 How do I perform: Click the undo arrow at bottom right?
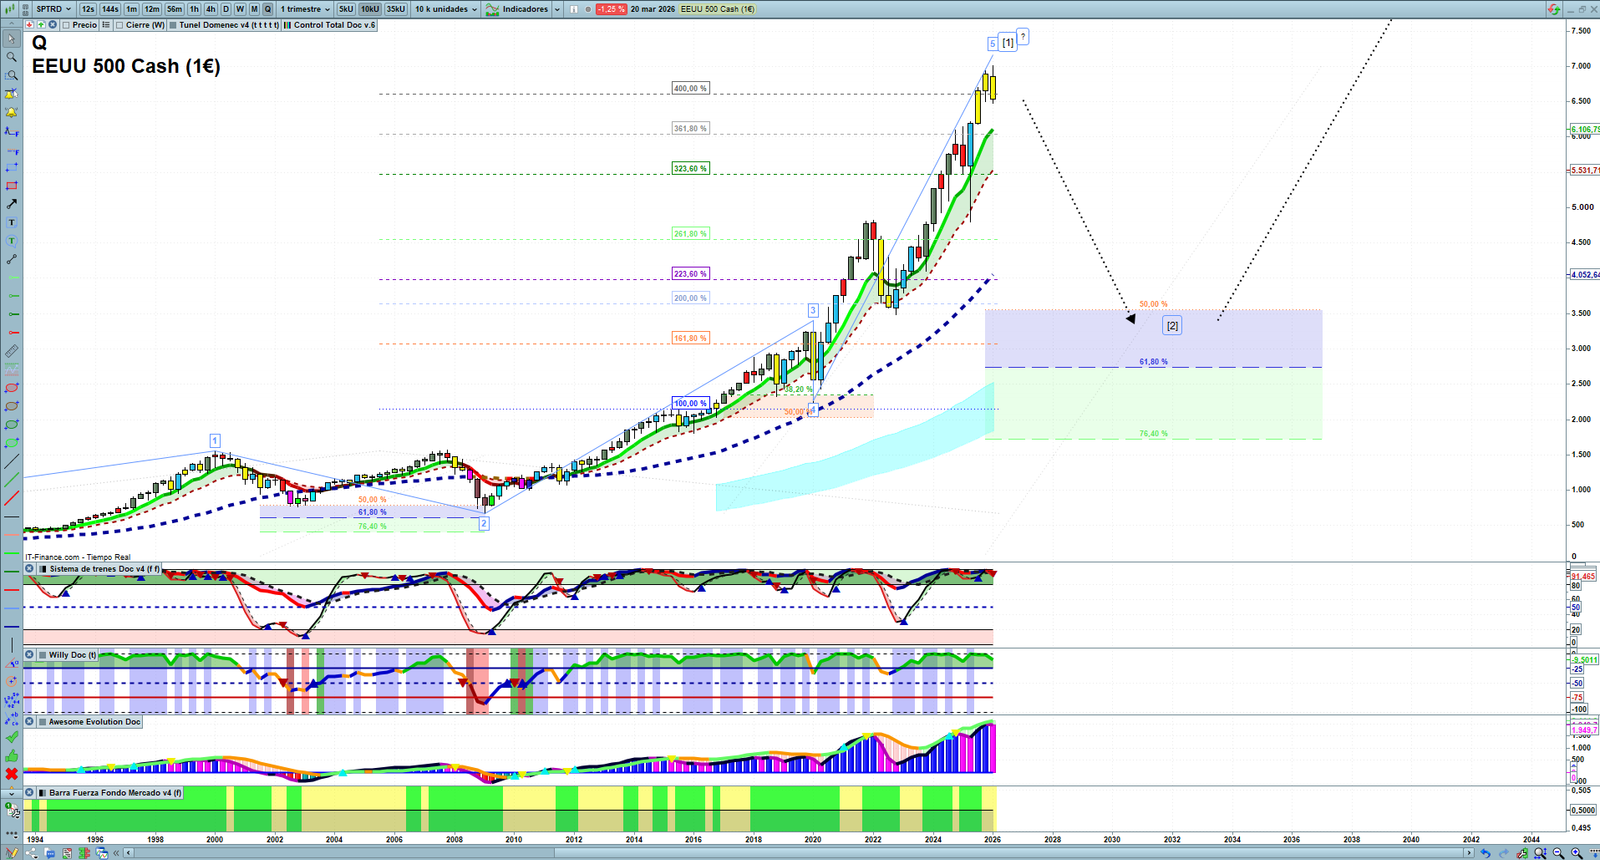[1485, 853]
